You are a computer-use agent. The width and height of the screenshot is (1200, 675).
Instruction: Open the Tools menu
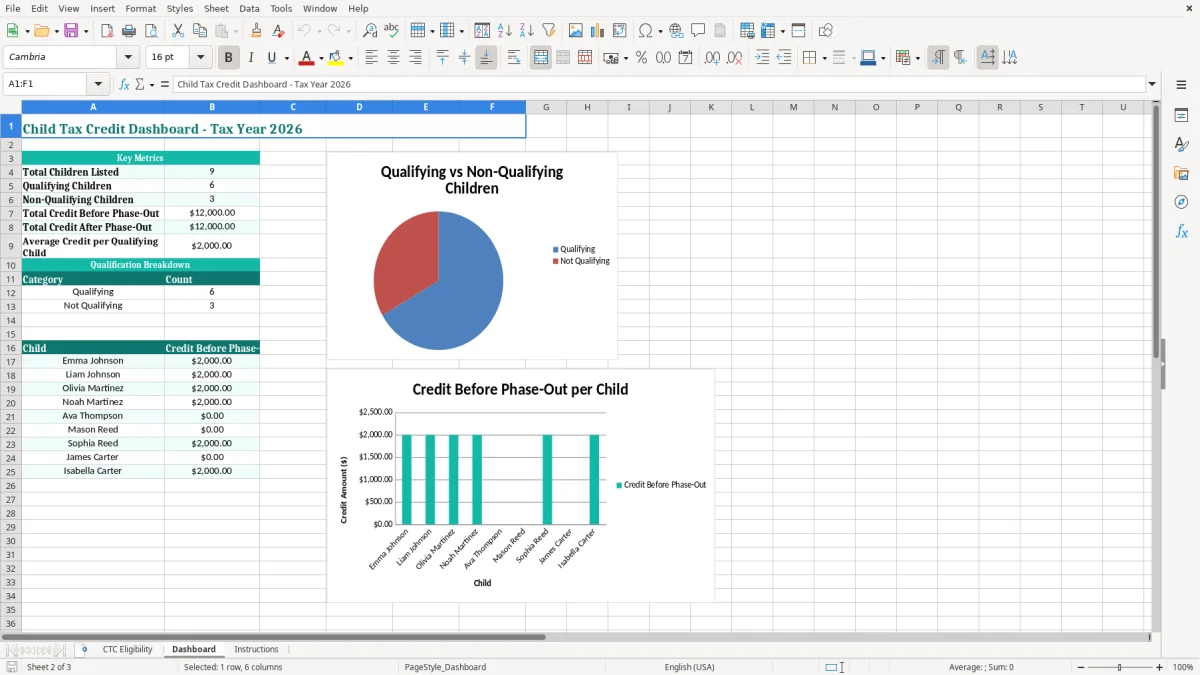281,8
